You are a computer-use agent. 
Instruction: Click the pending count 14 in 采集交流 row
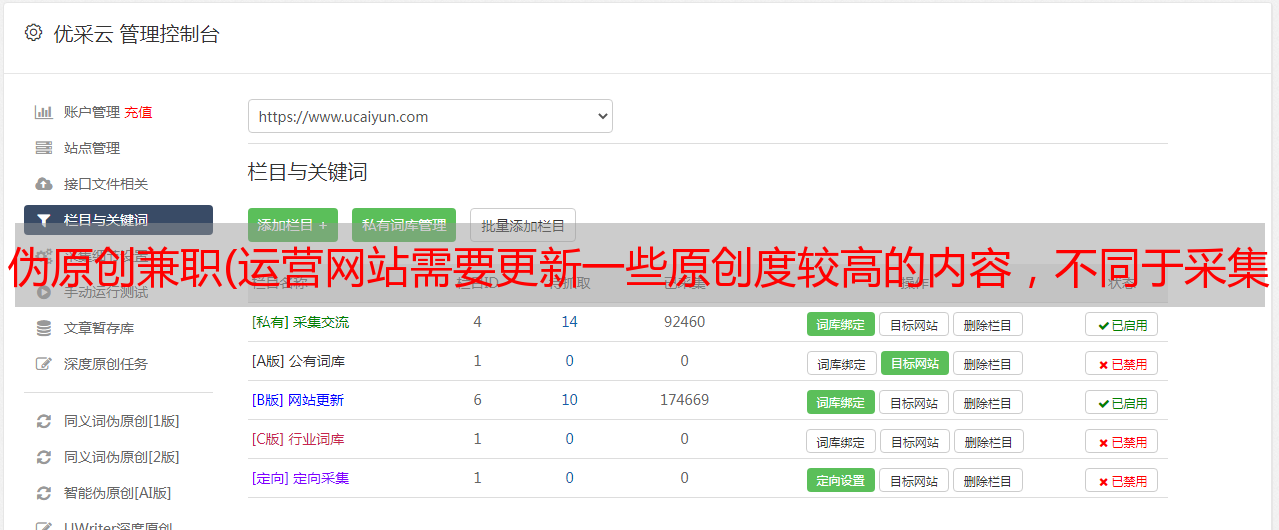coord(570,322)
